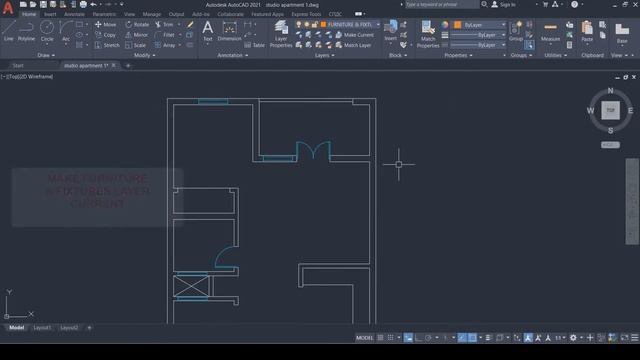Click the orange layer color swatch
640x360 pixels.
click(323, 24)
